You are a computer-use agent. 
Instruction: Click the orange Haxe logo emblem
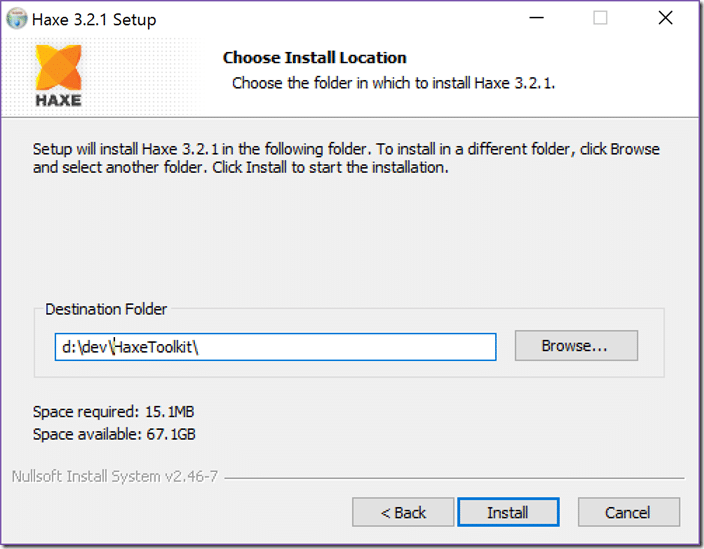coord(59,67)
